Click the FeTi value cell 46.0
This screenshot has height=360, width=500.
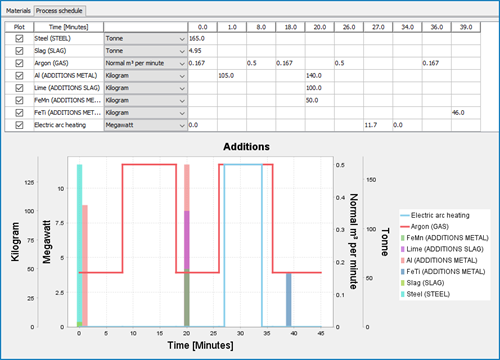click(x=466, y=113)
